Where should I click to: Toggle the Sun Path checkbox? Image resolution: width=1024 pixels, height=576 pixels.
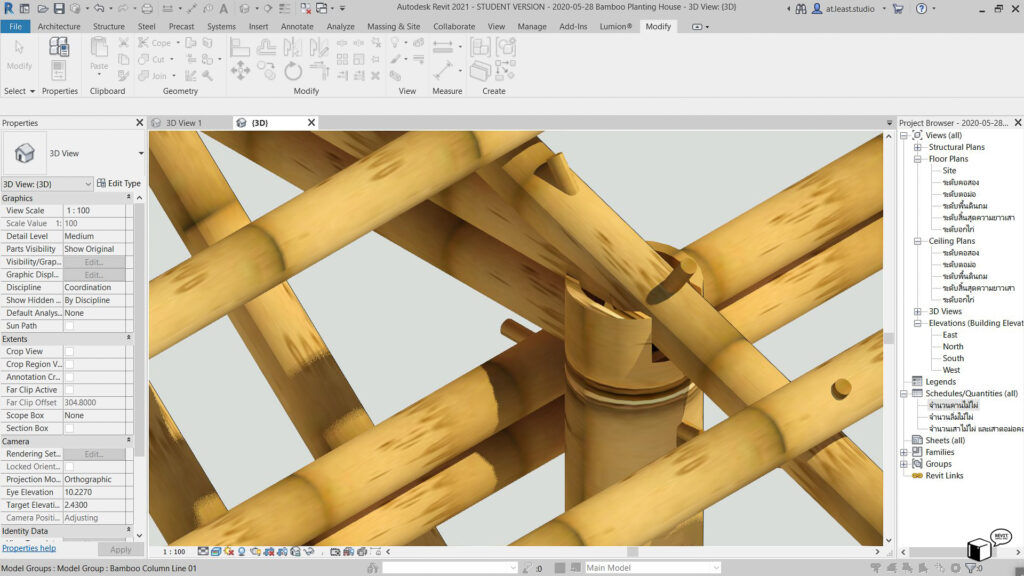click(69, 326)
